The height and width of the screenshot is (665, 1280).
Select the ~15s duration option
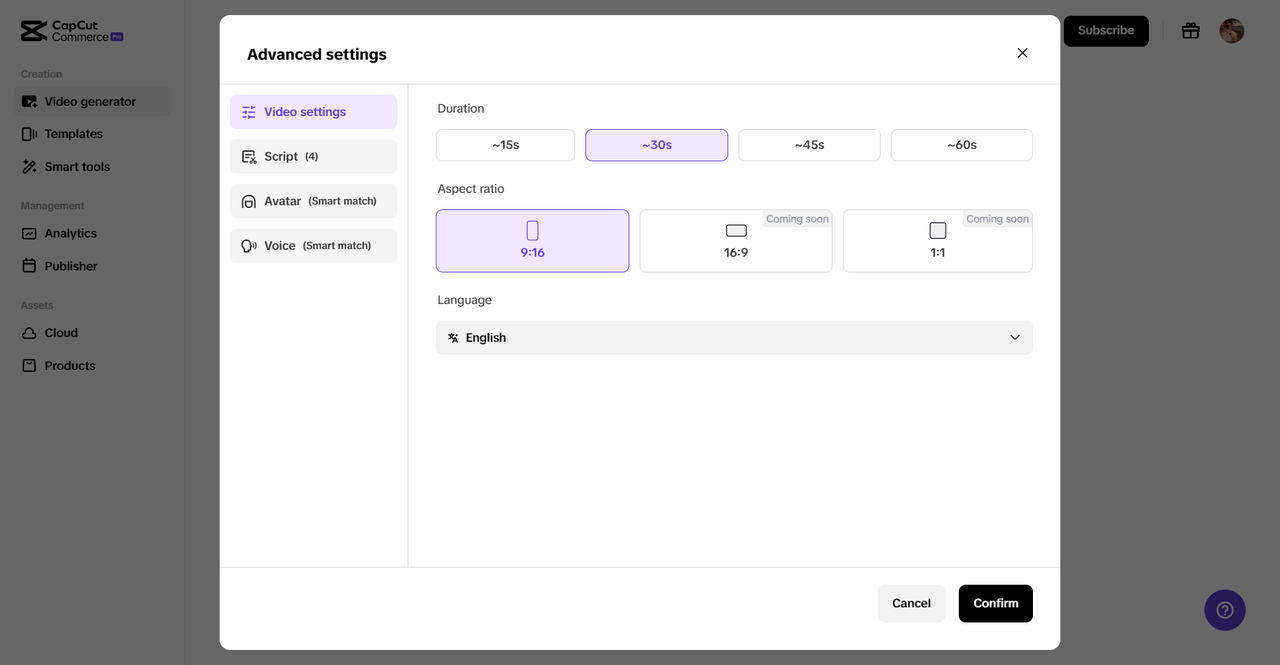(x=505, y=145)
